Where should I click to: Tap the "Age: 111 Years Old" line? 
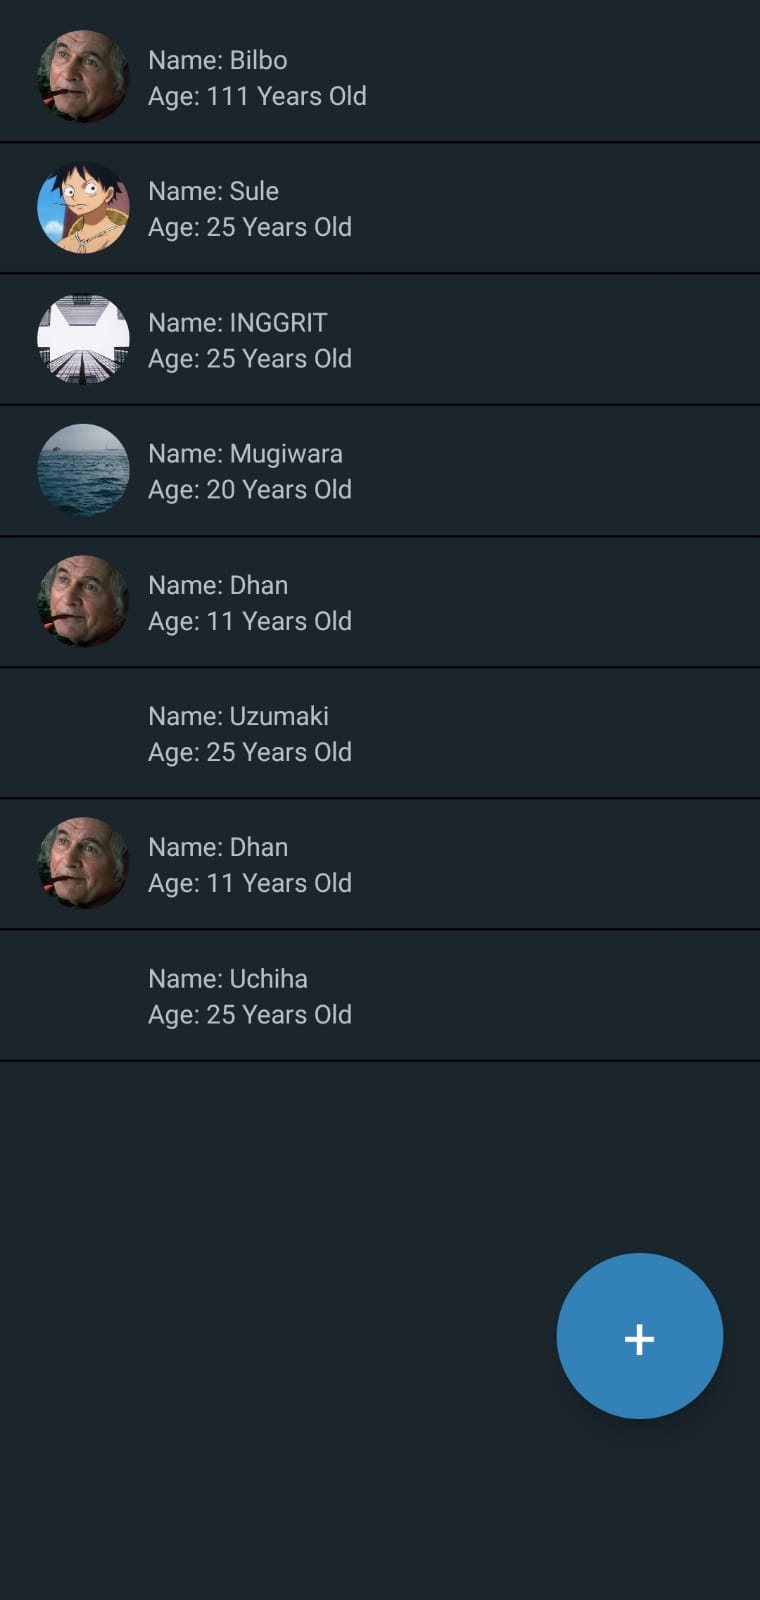click(x=257, y=96)
